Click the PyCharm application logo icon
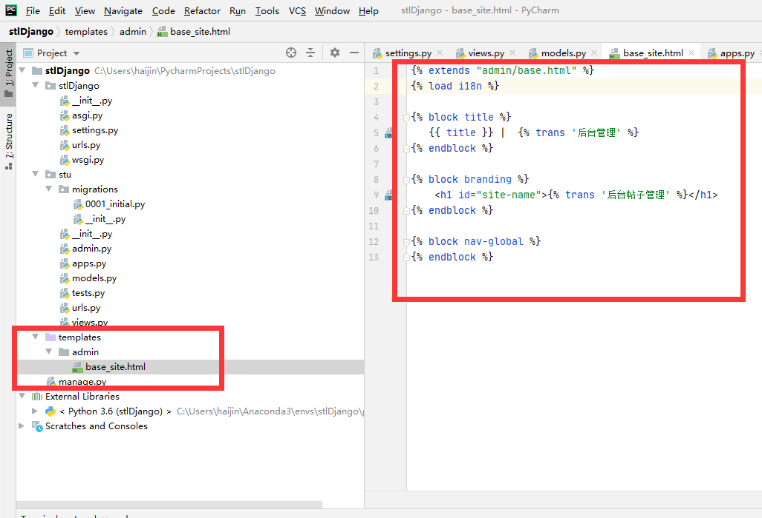 click(11, 10)
